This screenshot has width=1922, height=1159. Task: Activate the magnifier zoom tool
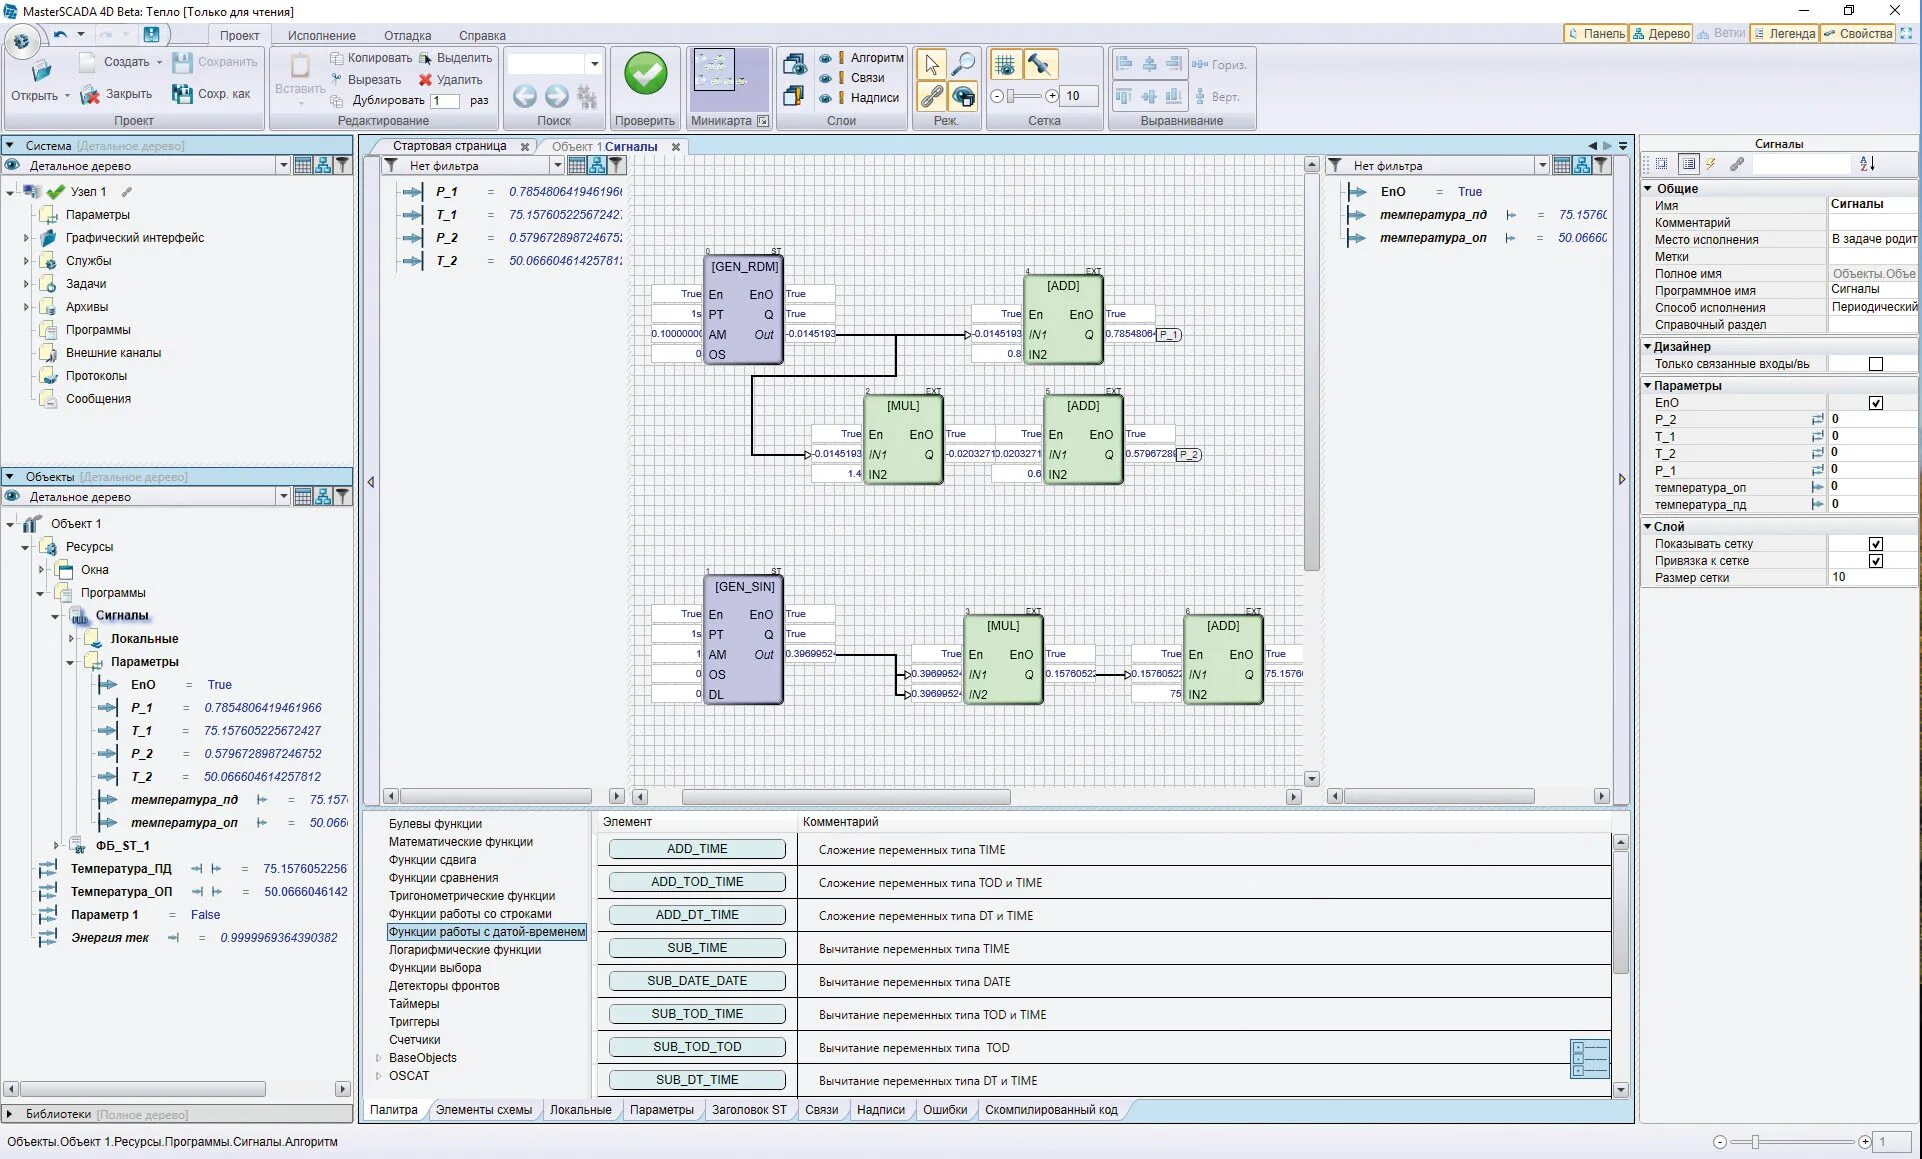point(963,65)
